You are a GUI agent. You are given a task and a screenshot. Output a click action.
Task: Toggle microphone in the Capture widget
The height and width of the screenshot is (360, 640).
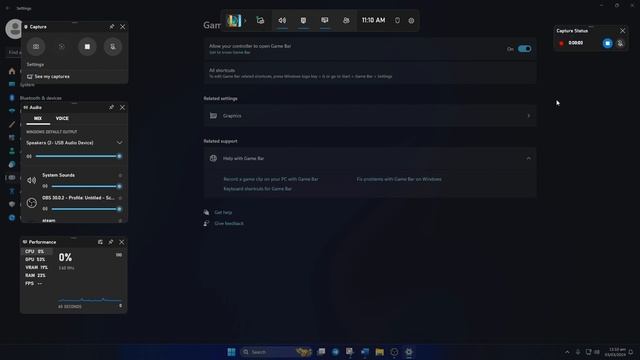click(x=113, y=47)
